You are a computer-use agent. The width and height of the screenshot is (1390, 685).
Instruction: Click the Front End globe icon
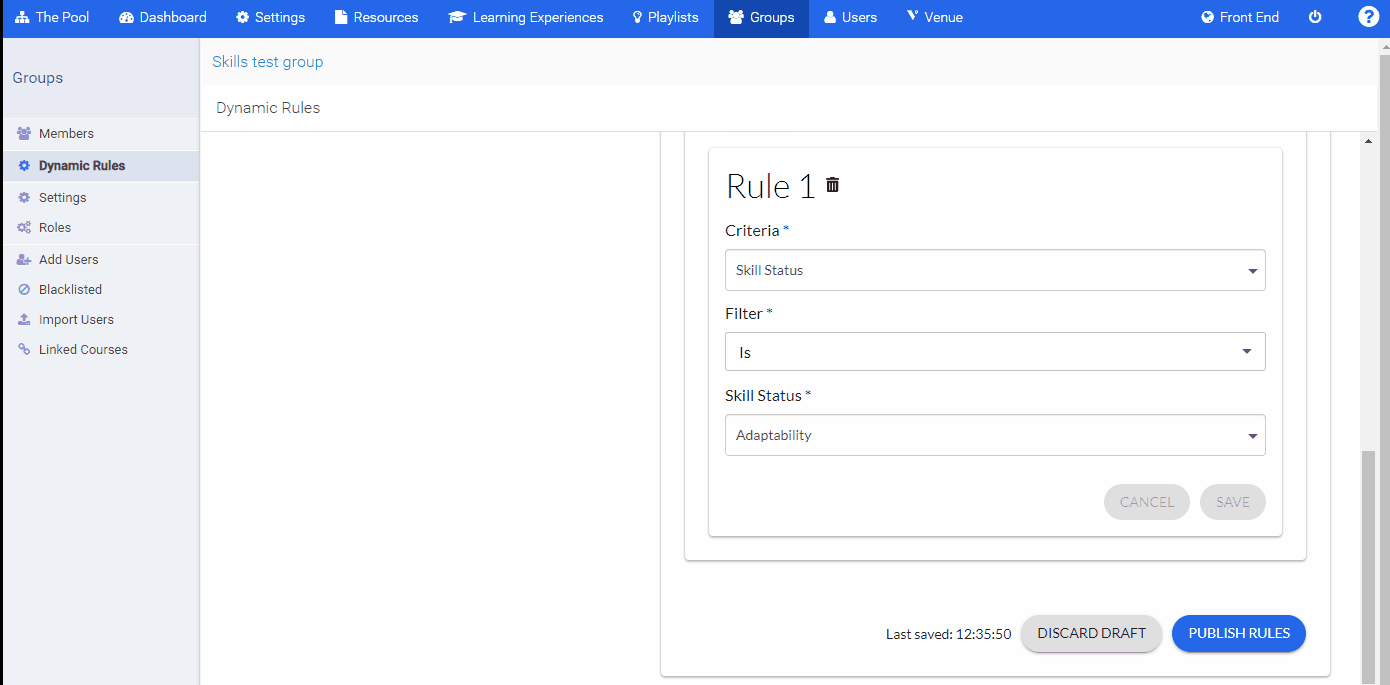1206,16
